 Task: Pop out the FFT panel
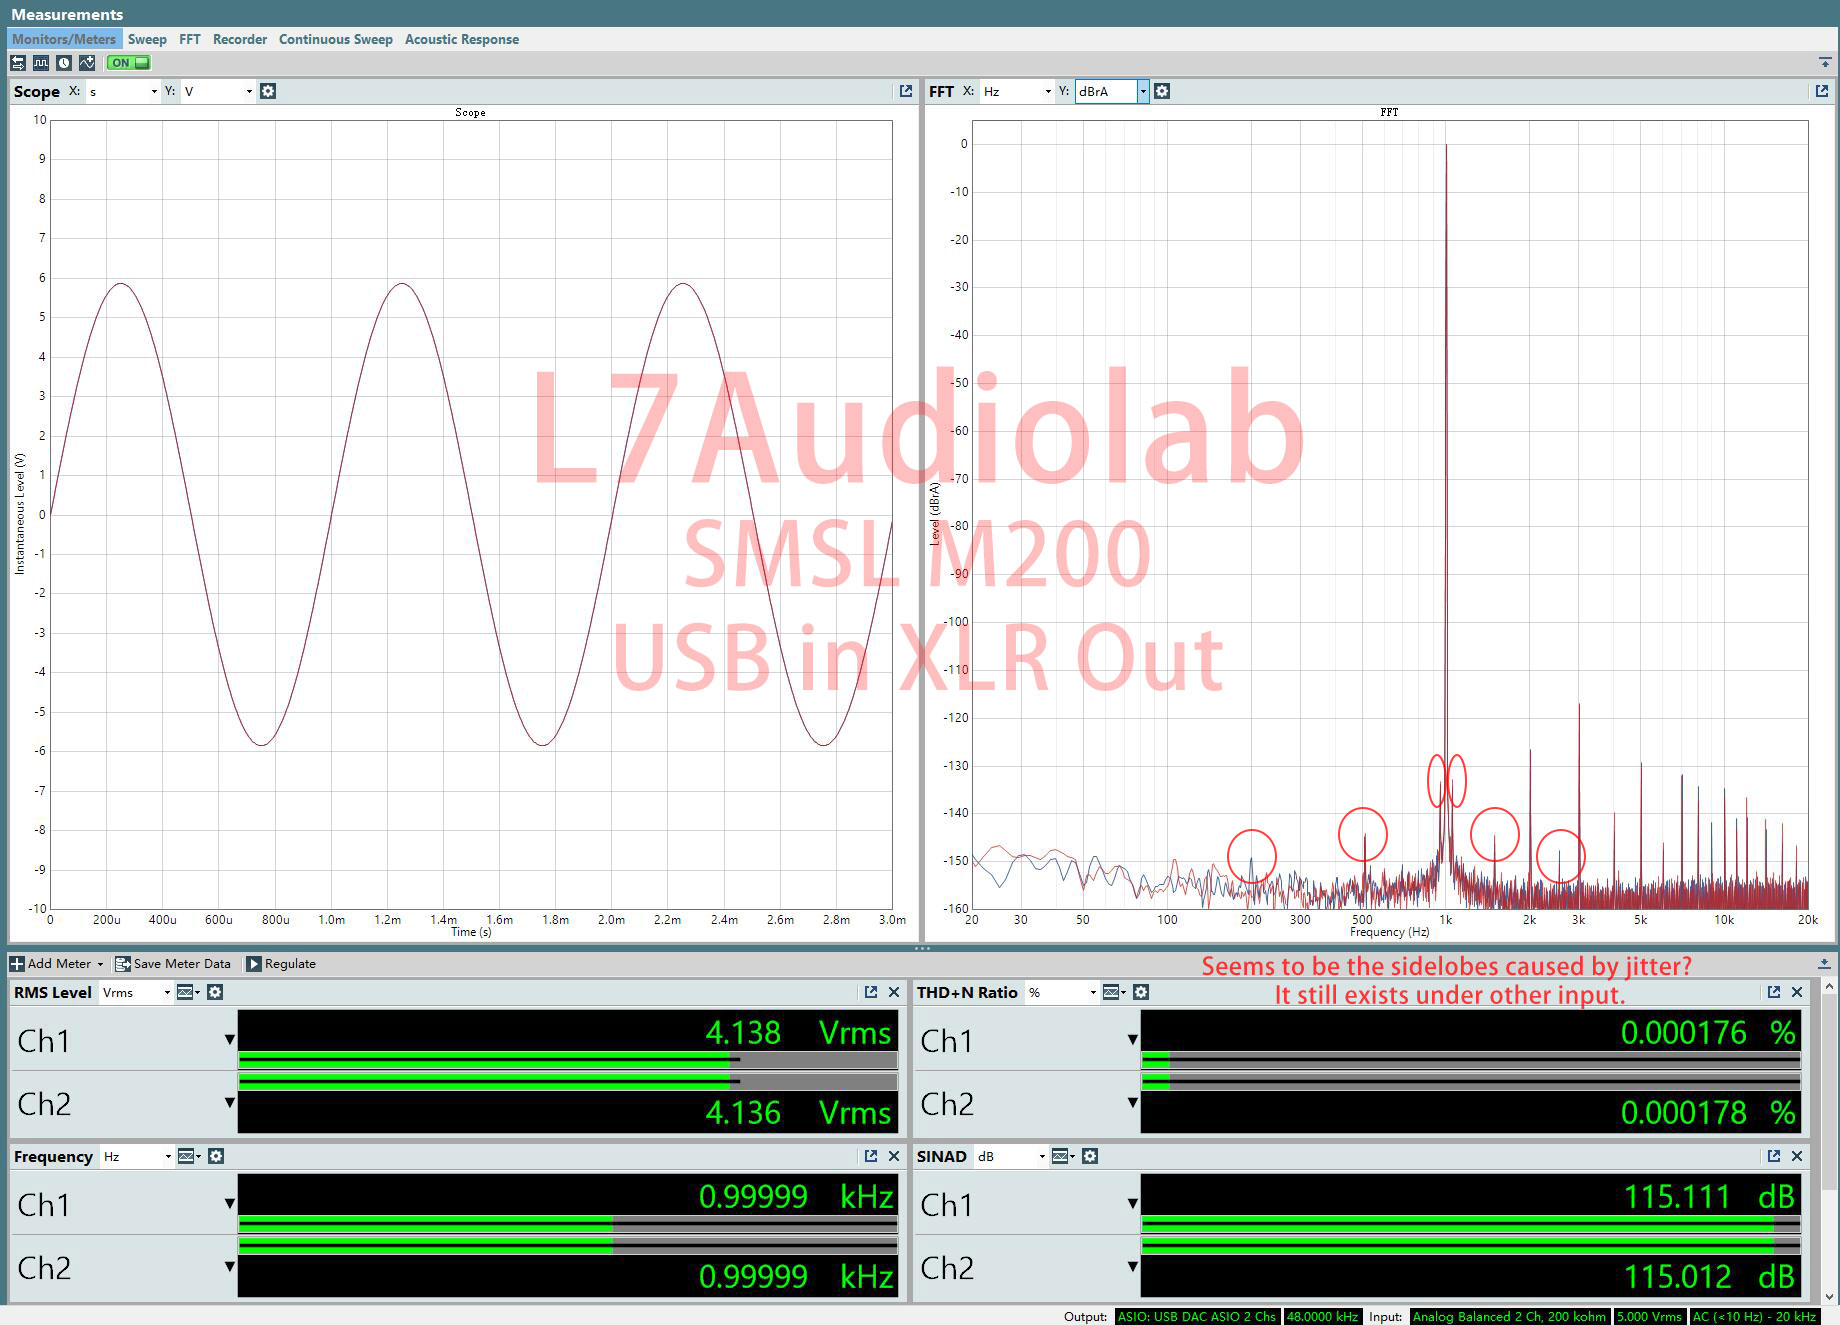[1822, 91]
